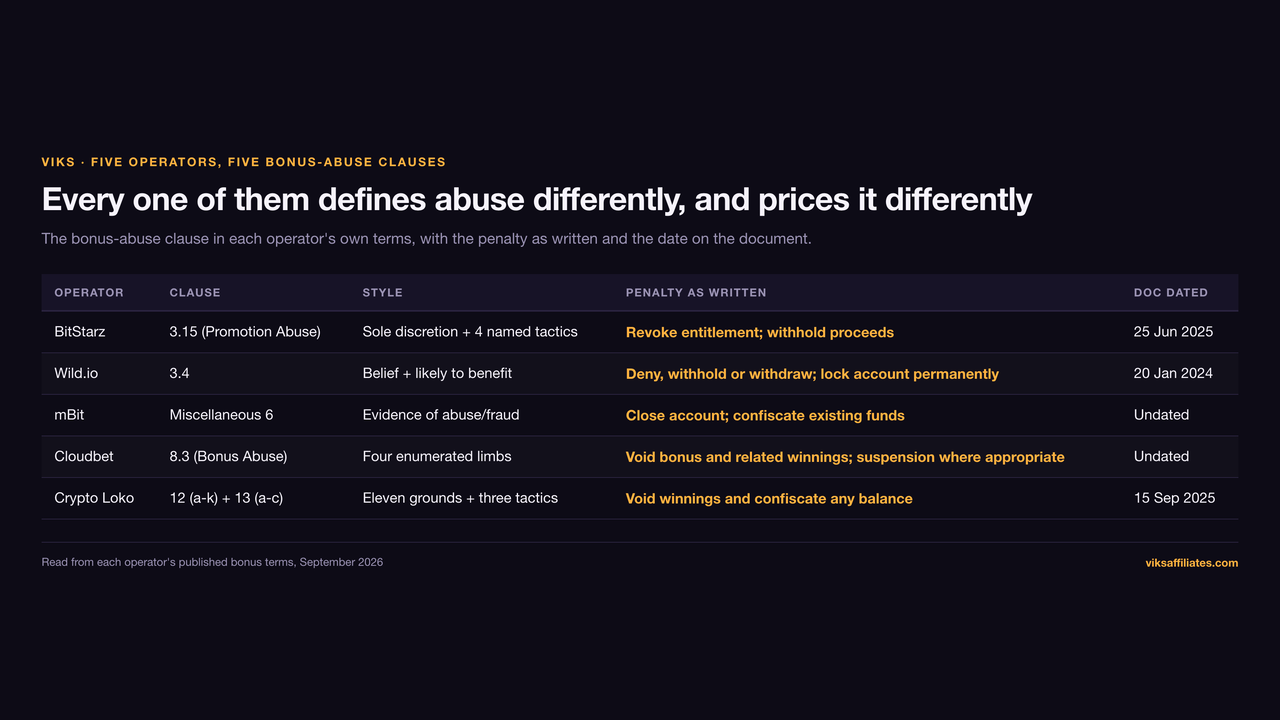This screenshot has height=720, width=1280.
Task: Select the 'Undated' cell in mBit row
Action: point(1162,415)
